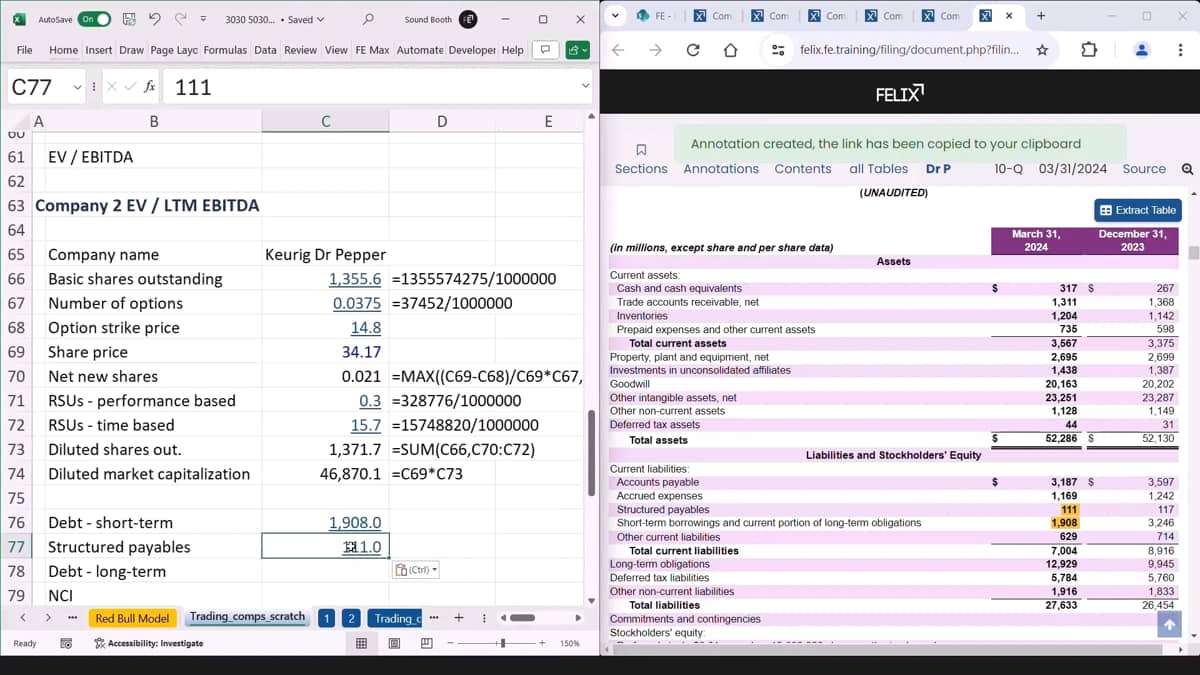Zoom in with the plus button in Excel

[x=541, y=643]
